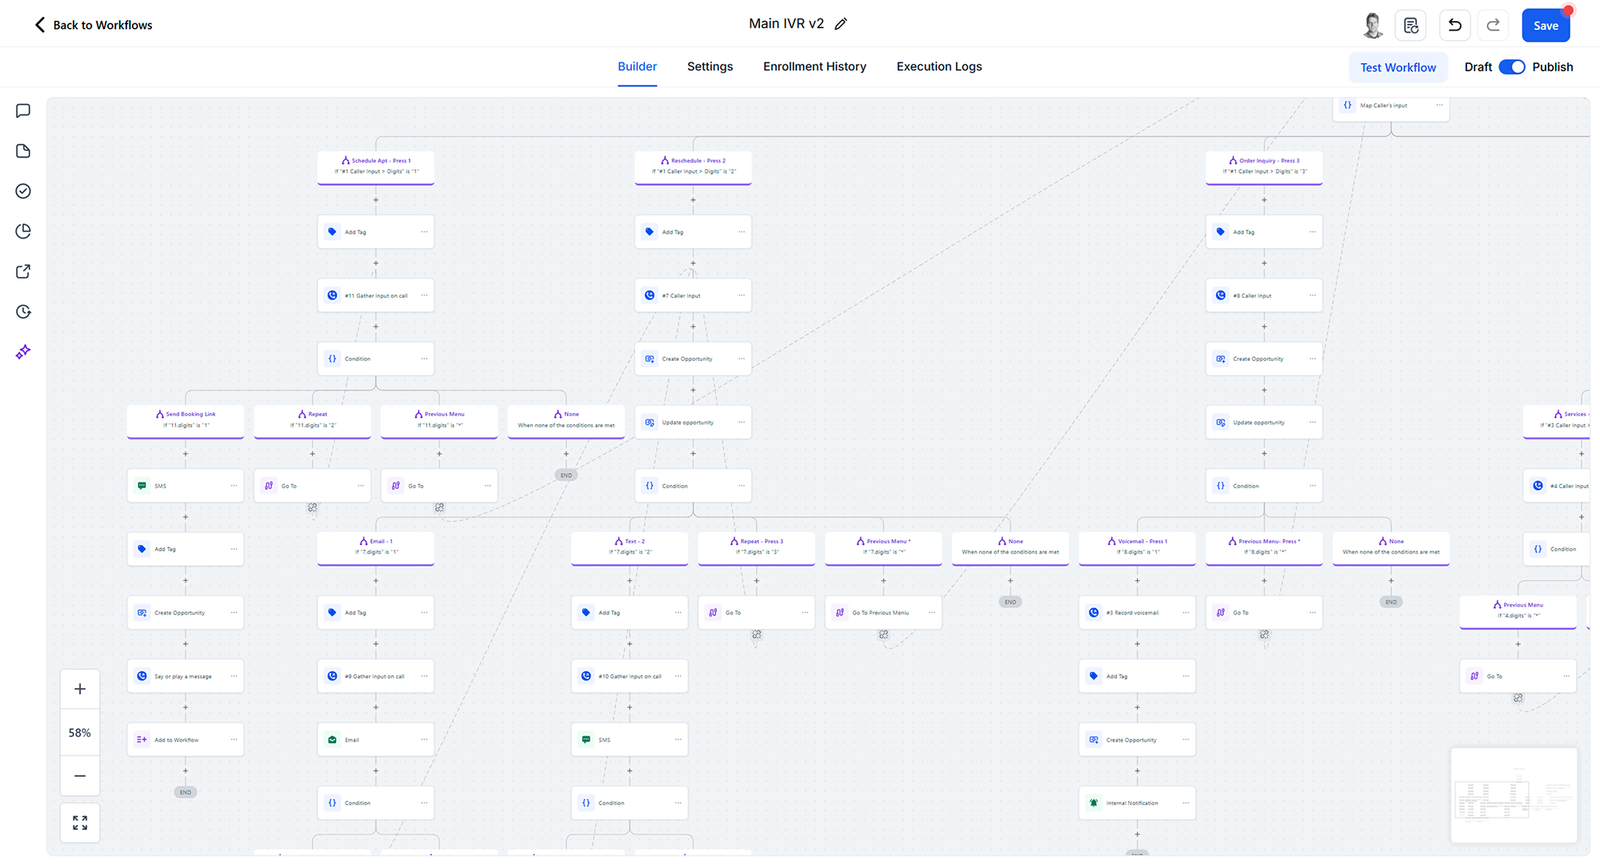
Task: Select the Schedule Apt - Press 1 branch node
Action: click(376, 166)
